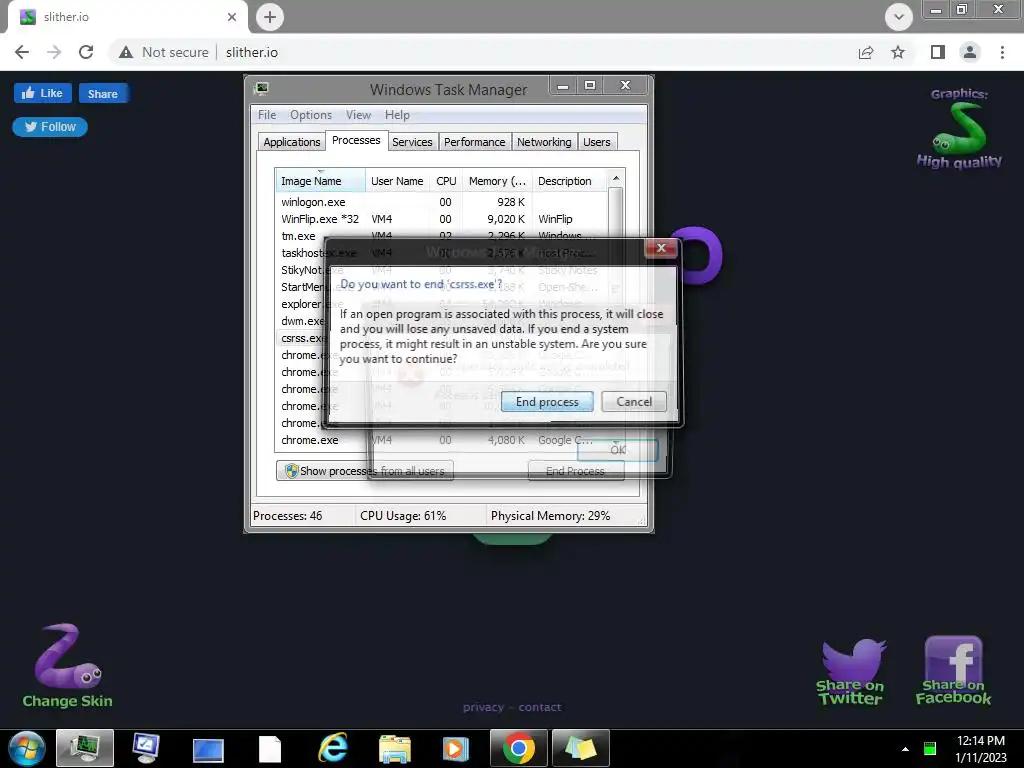The image size is (1024, 768).
Task: Click Show processes from all users button
Action: pos(364,471)
